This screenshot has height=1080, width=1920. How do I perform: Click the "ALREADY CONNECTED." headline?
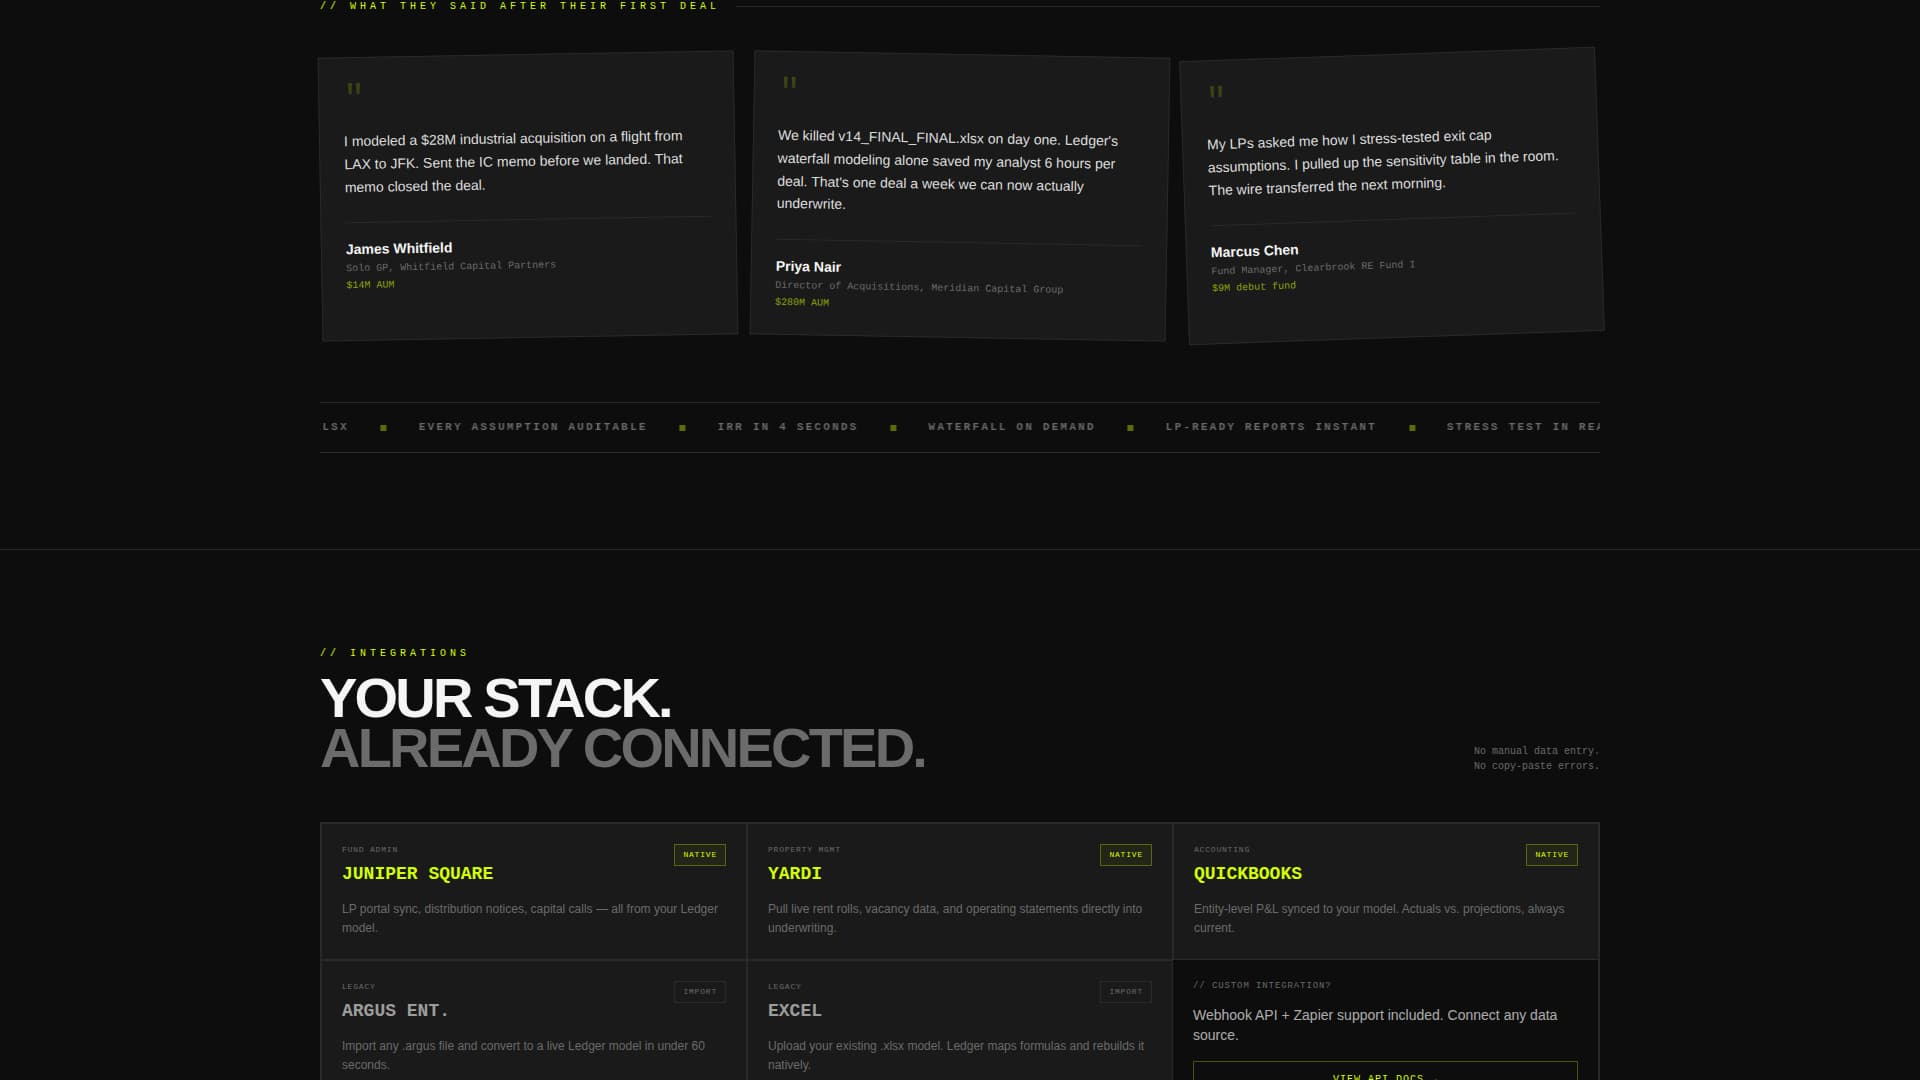(x=623, y=748)
